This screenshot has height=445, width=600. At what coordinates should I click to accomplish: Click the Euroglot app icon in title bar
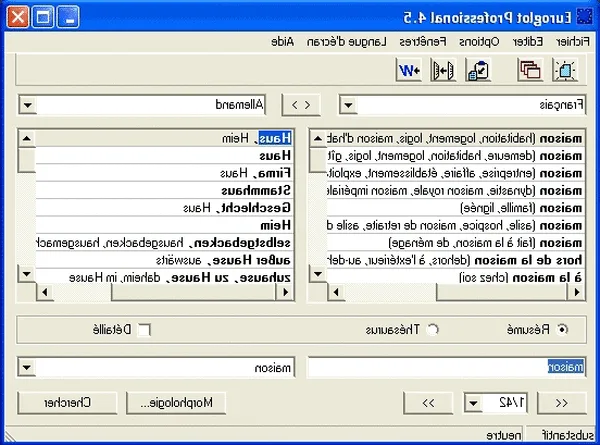coord(585,17)
